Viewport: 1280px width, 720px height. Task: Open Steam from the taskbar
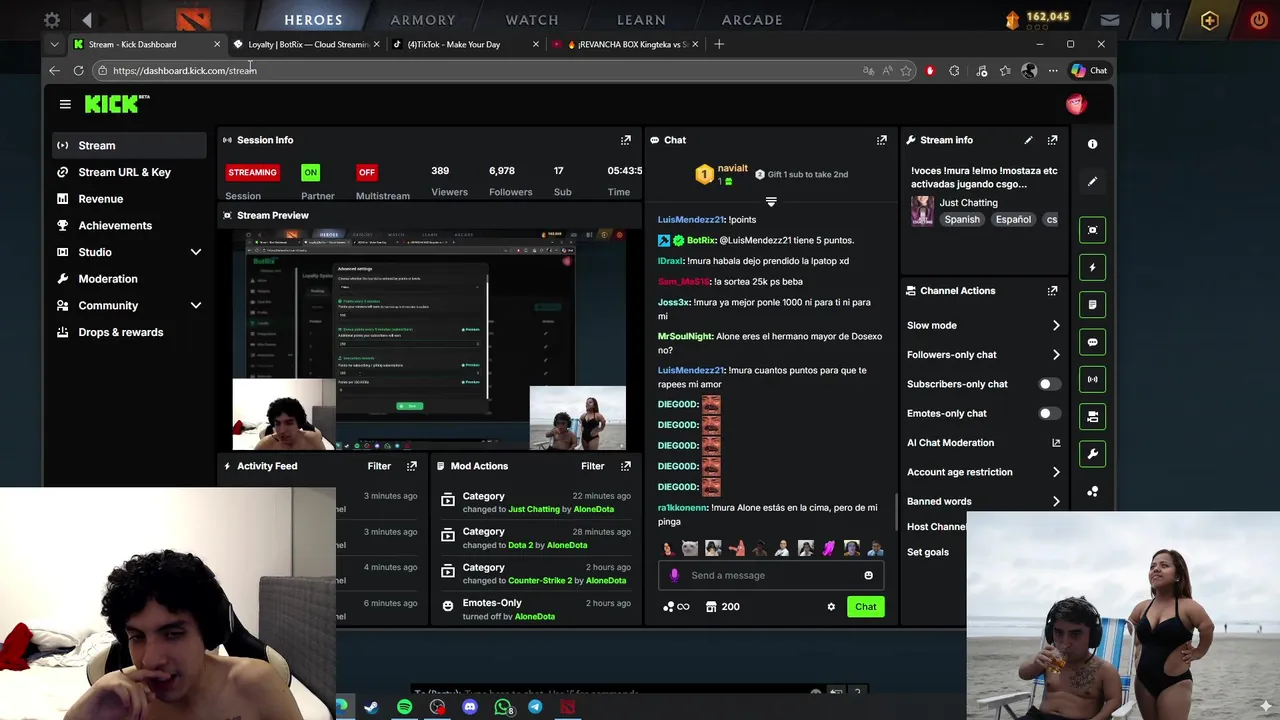[x=371, y=707]
